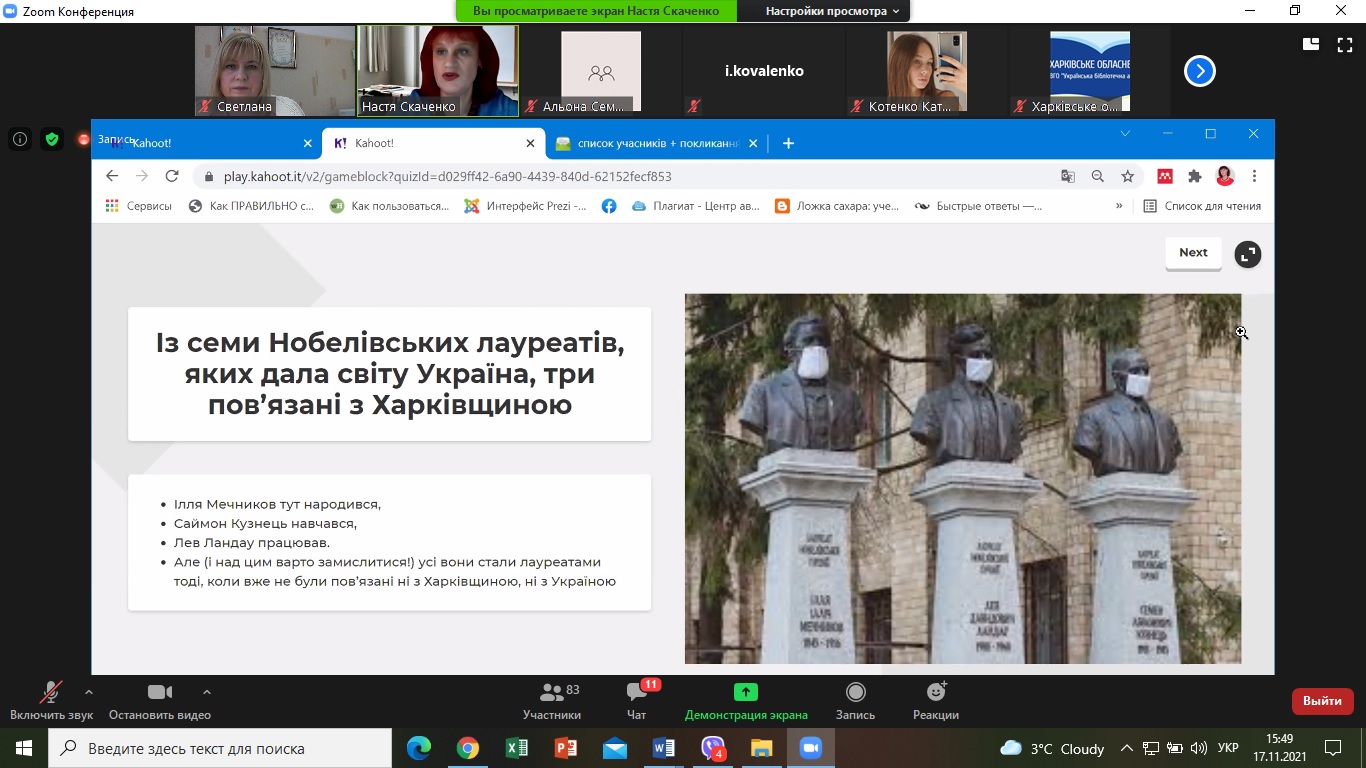1366x768 pixels.
Task: Open the Zoom reactions menu
Action: pos(935,701)
